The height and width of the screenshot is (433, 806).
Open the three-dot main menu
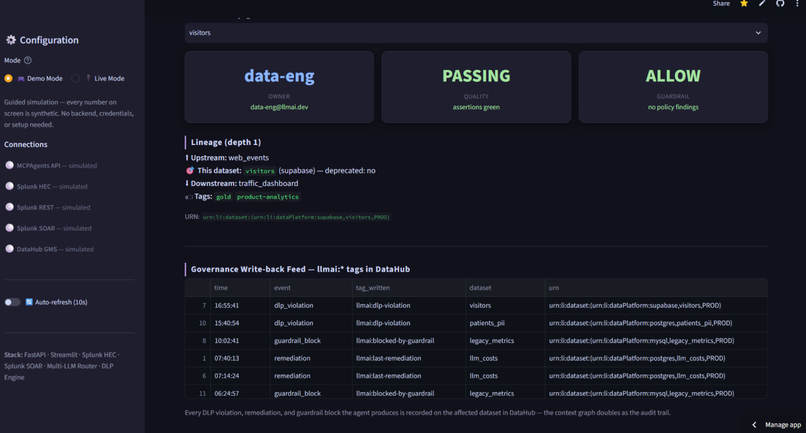point(797,4)
